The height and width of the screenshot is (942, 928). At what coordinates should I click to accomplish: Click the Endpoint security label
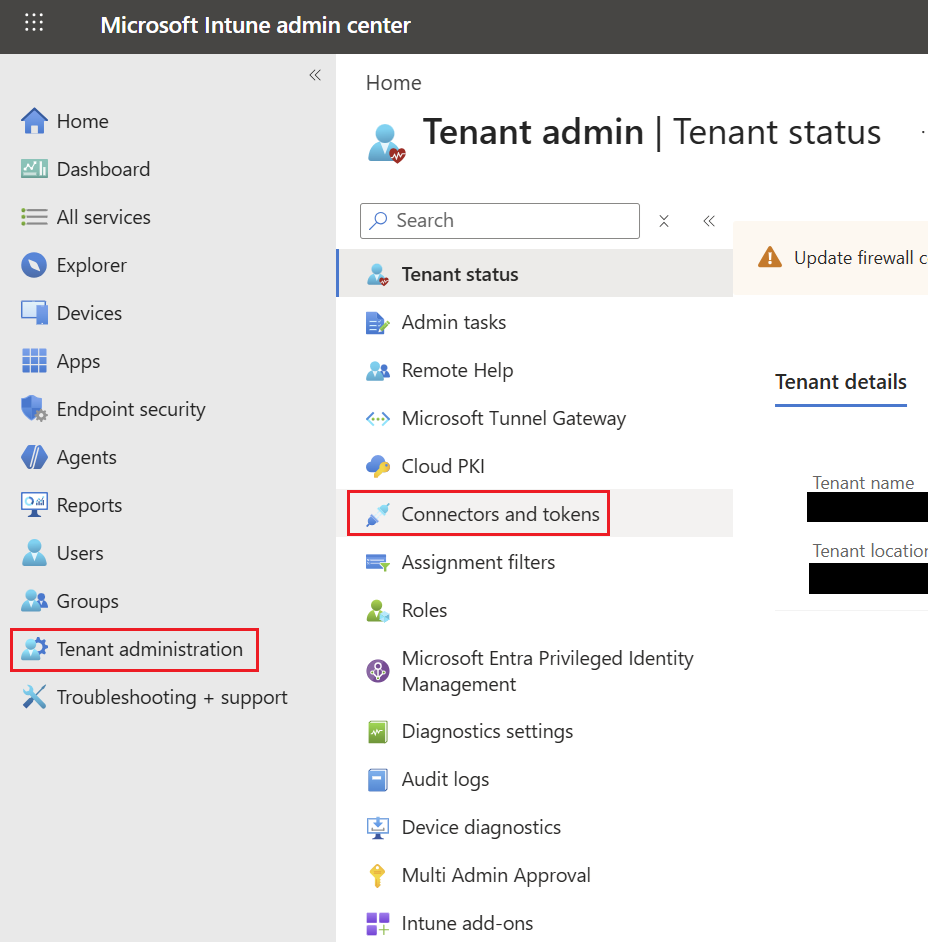tap(131, 410)
